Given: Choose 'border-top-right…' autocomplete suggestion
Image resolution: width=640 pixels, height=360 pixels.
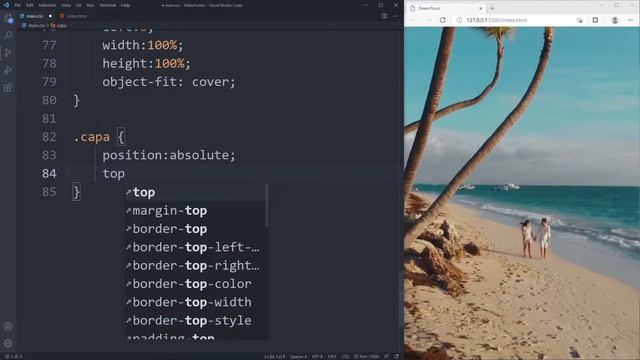Looking at the screenshot, I should (195, 266).
